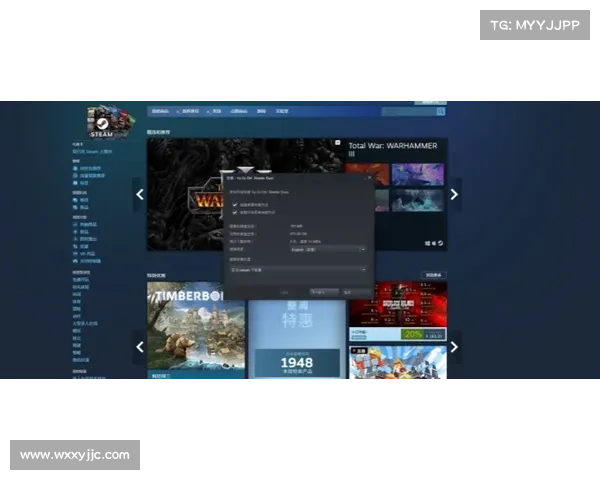Uncheck the create start menu shortcut checkbox
Viewport: 600px width, 480px height.
click(235, 212)
